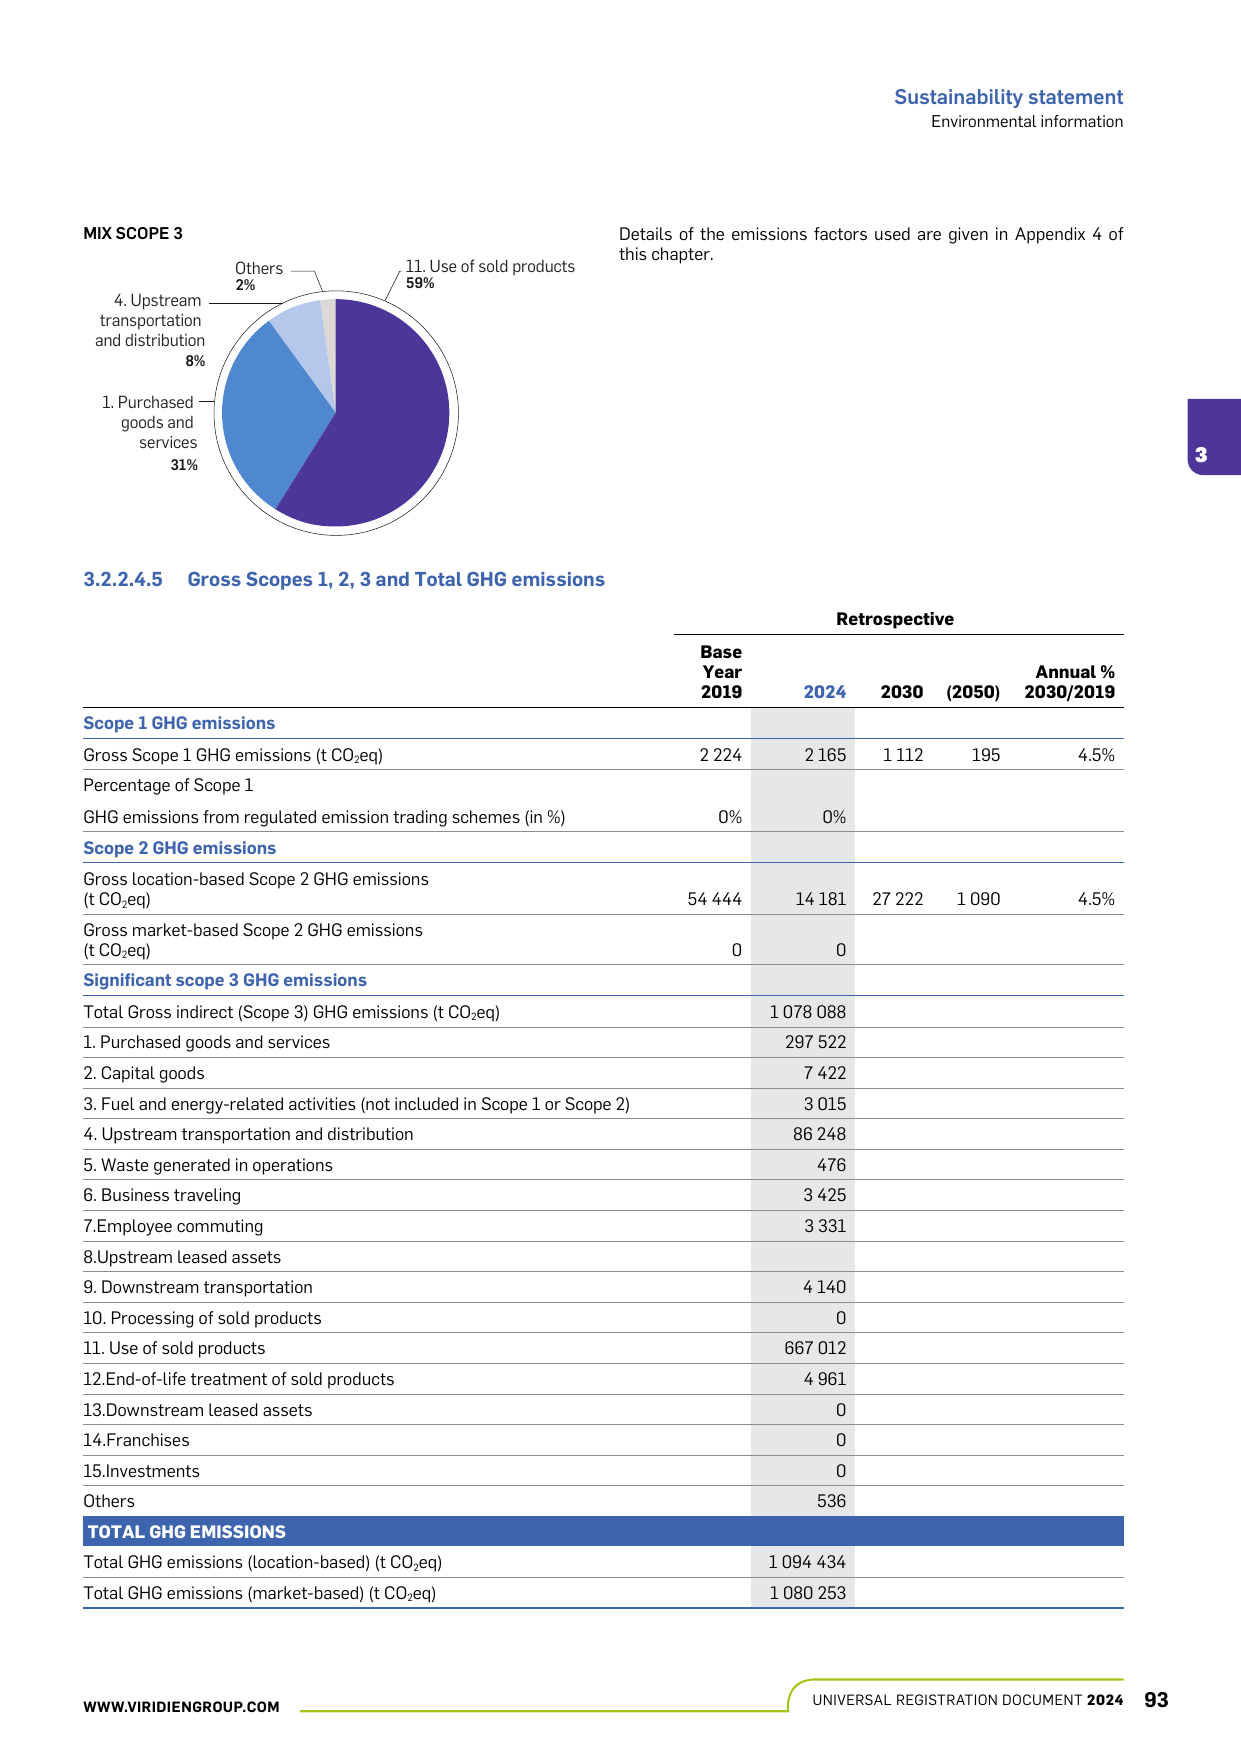This screenshot has width=1241, height=1754.
Task: Click the 'Environmental information' subheader
Action: (x=1027, y=122)
